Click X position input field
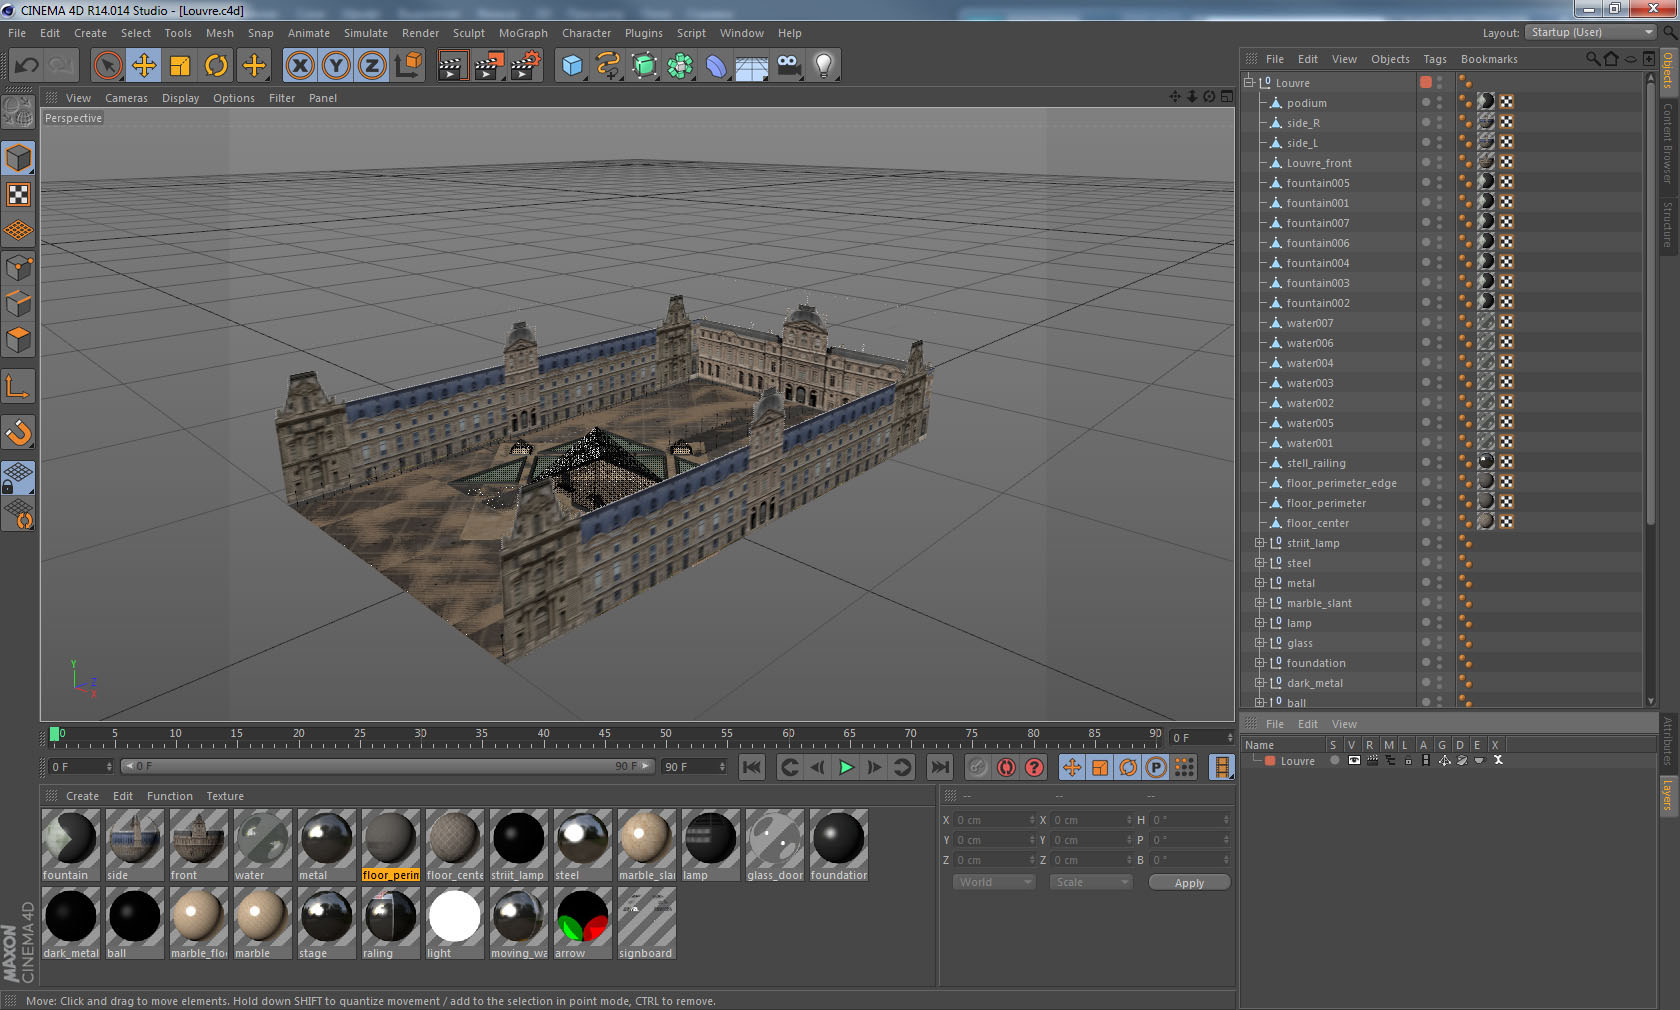Image resolution: width=1680 pixels, height=1010 pixels. coord(994,820)
